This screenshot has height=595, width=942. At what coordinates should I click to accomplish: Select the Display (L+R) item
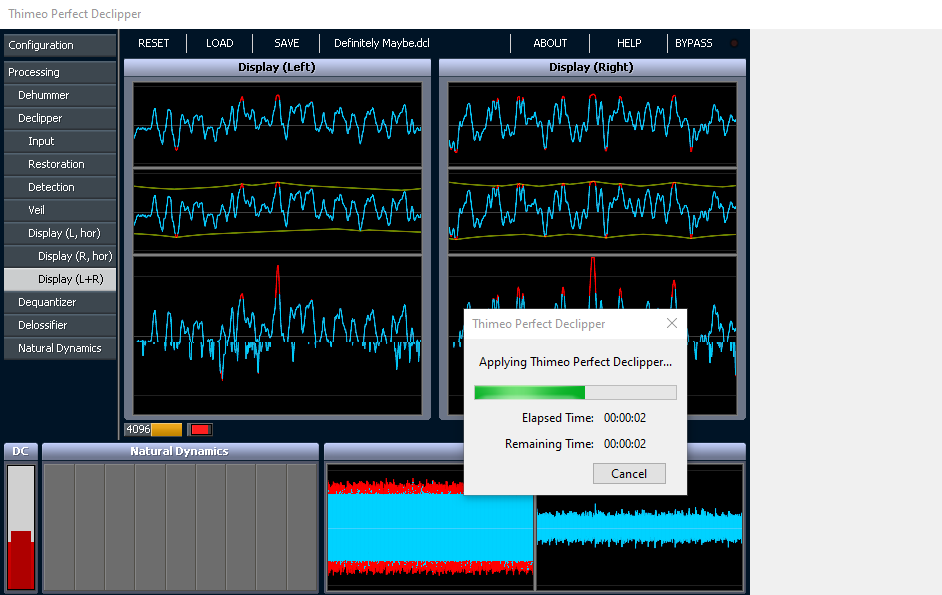[x=60, y=279]
